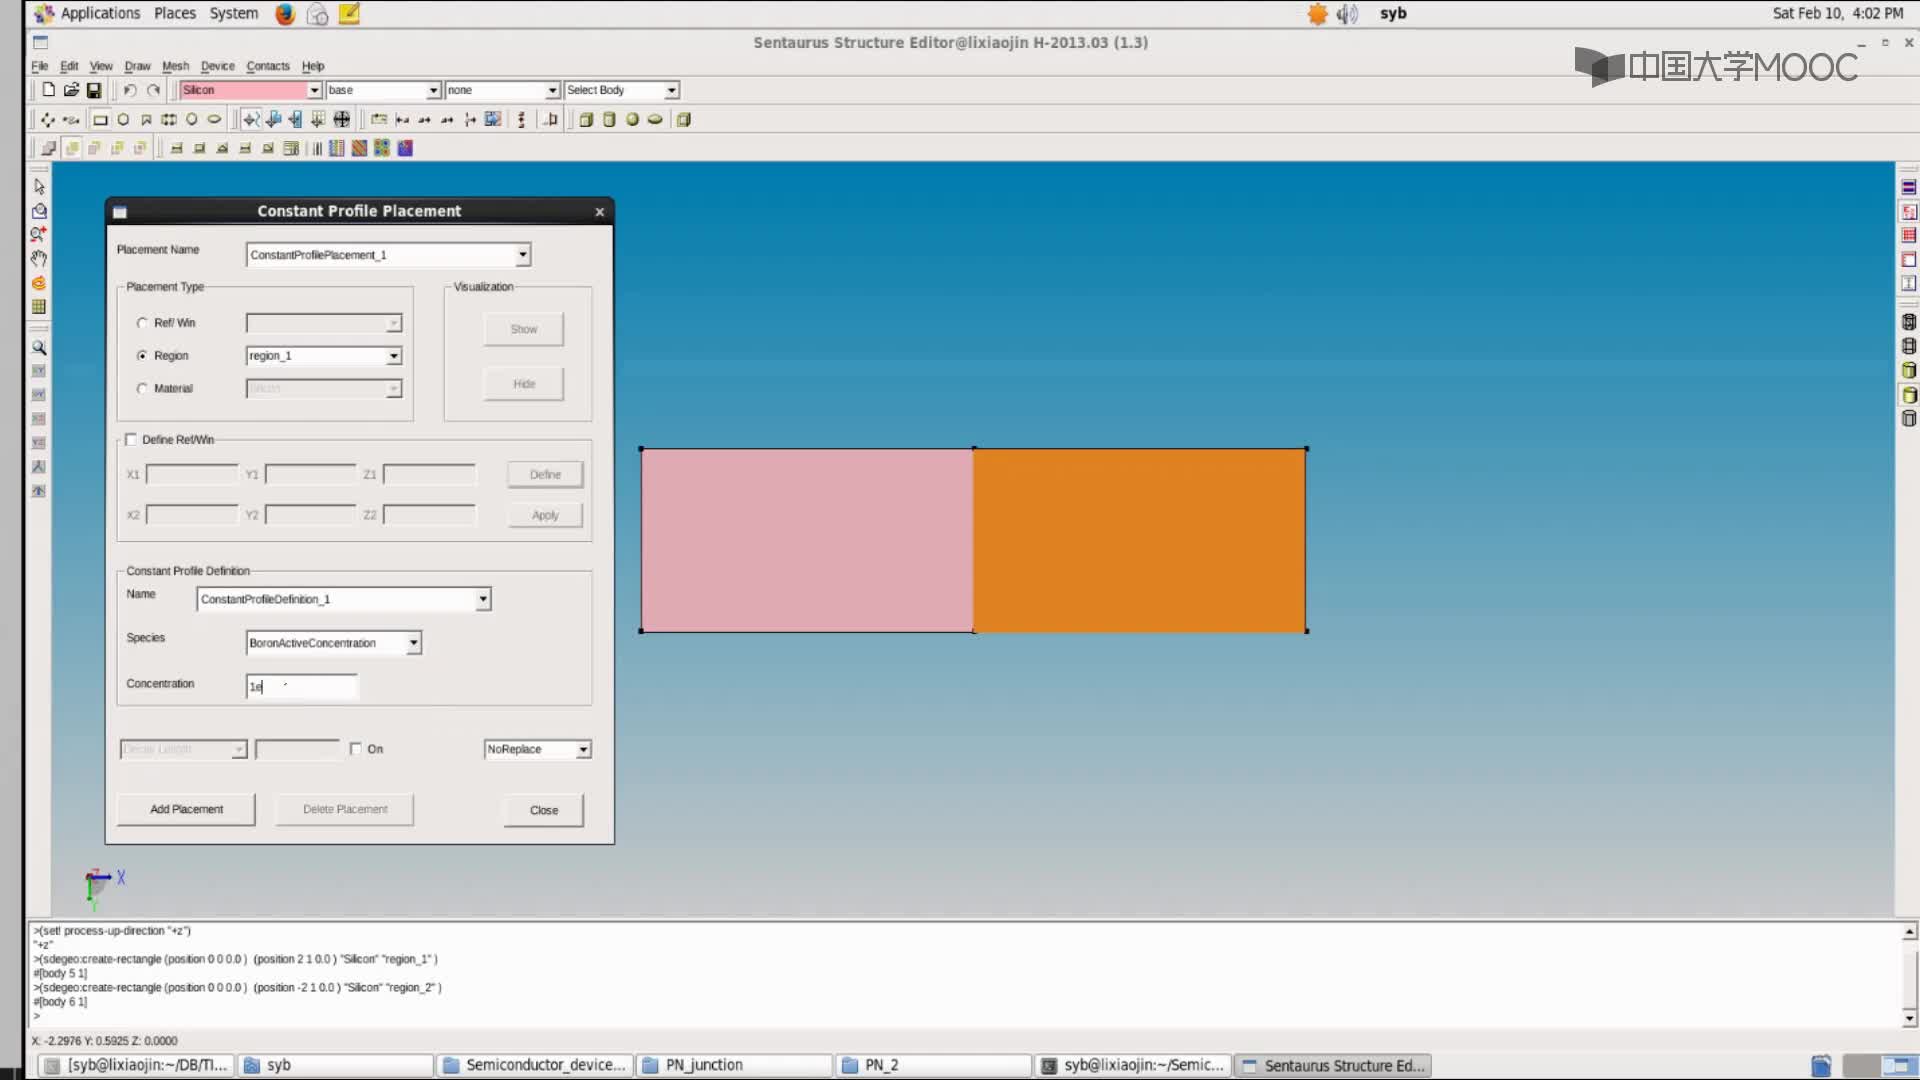Click the Define button
Image resolution: width=1920 pixels, height=1080 pixels.
545,475
